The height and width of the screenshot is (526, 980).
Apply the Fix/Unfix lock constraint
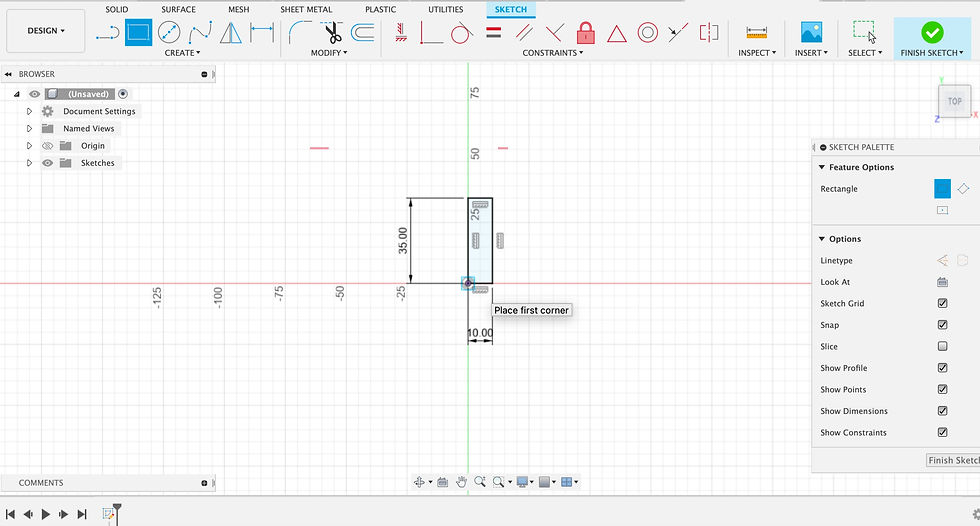586,32
